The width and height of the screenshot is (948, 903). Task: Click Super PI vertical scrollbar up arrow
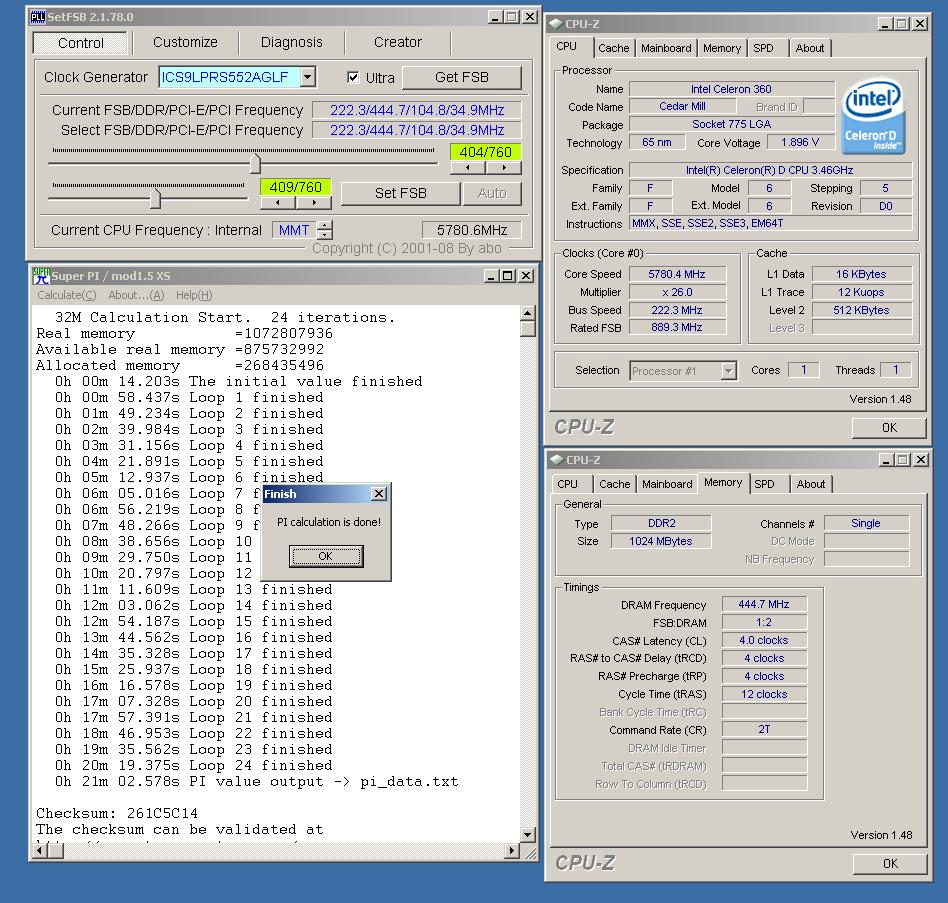pyautogui.click(x=527, y=313)
